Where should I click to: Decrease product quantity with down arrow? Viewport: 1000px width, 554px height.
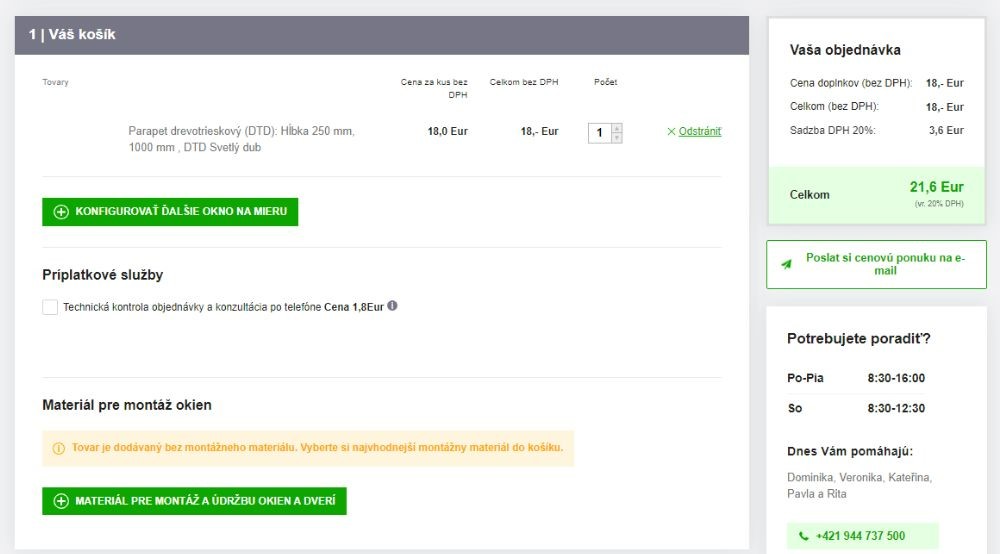pyautogui.click(x=616, y=138)
